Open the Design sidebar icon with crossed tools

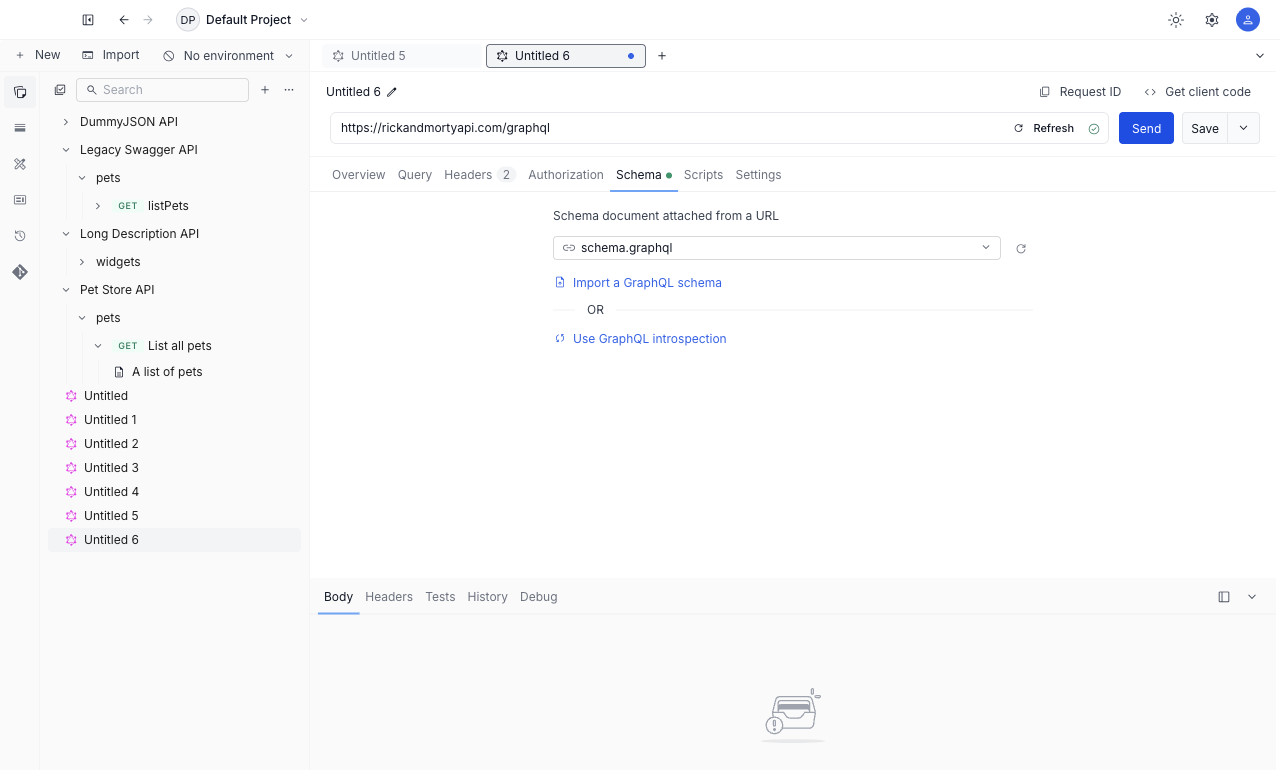(20, 164)
